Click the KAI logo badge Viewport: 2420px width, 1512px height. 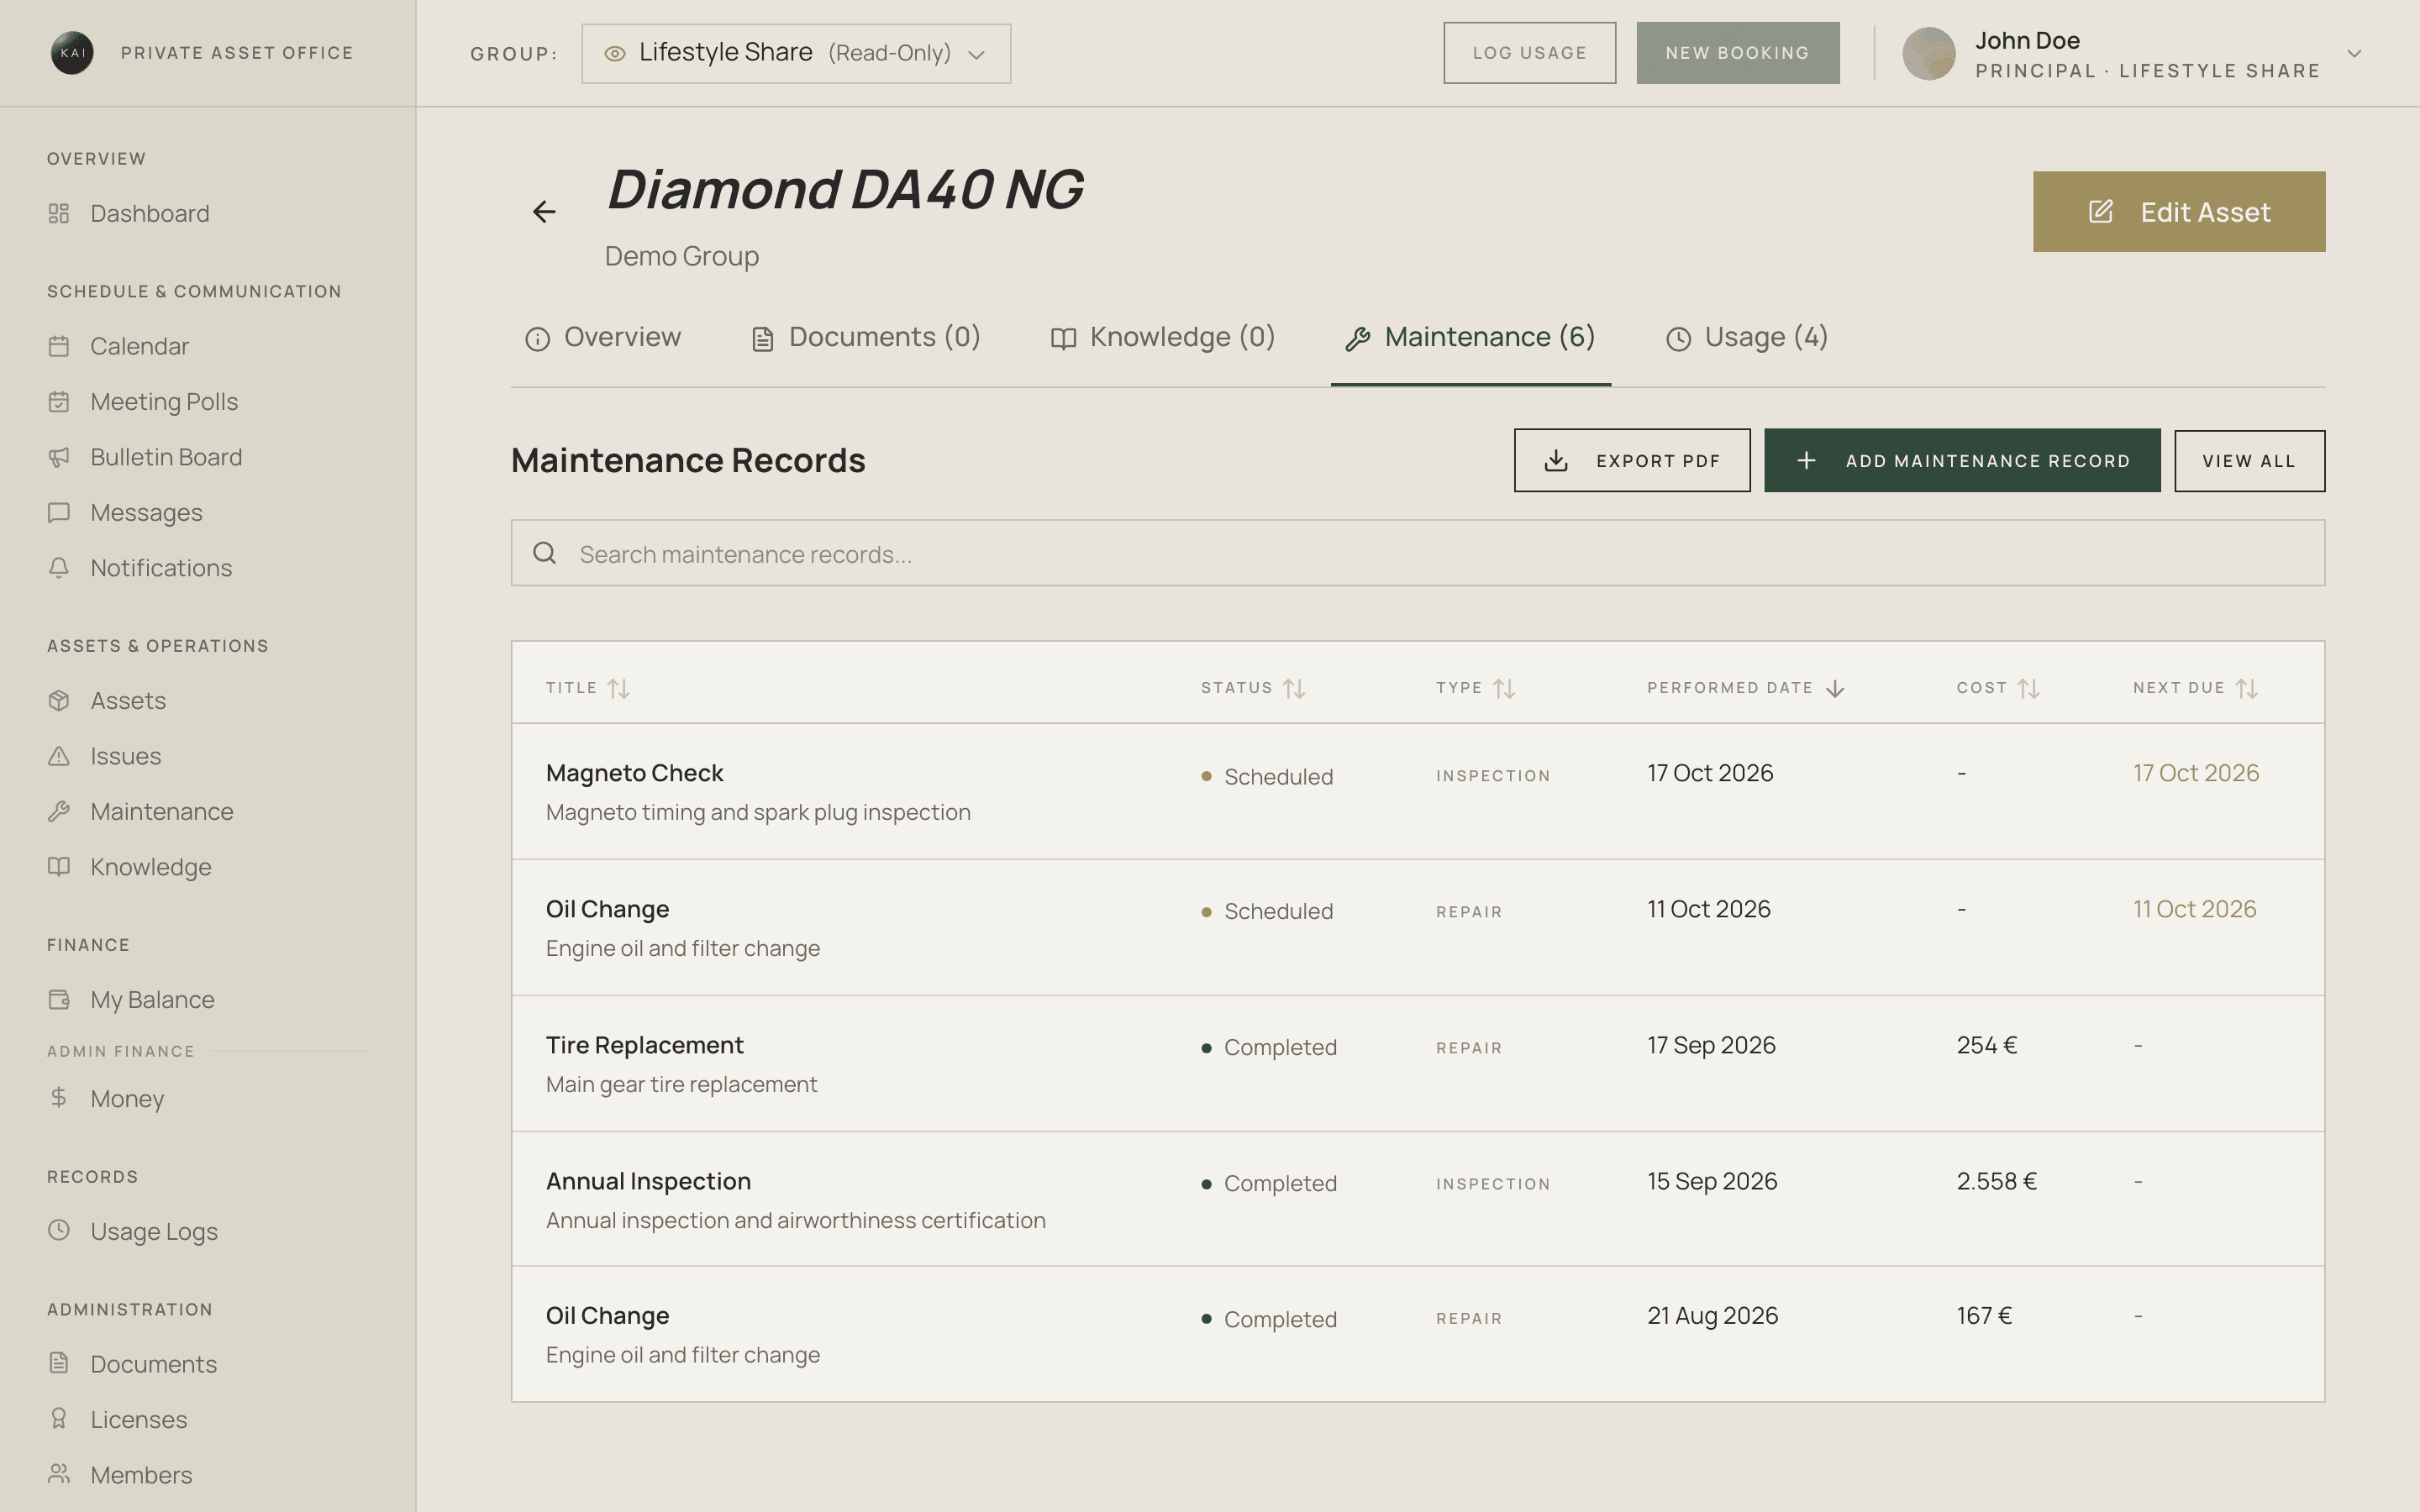click(72, 53)
